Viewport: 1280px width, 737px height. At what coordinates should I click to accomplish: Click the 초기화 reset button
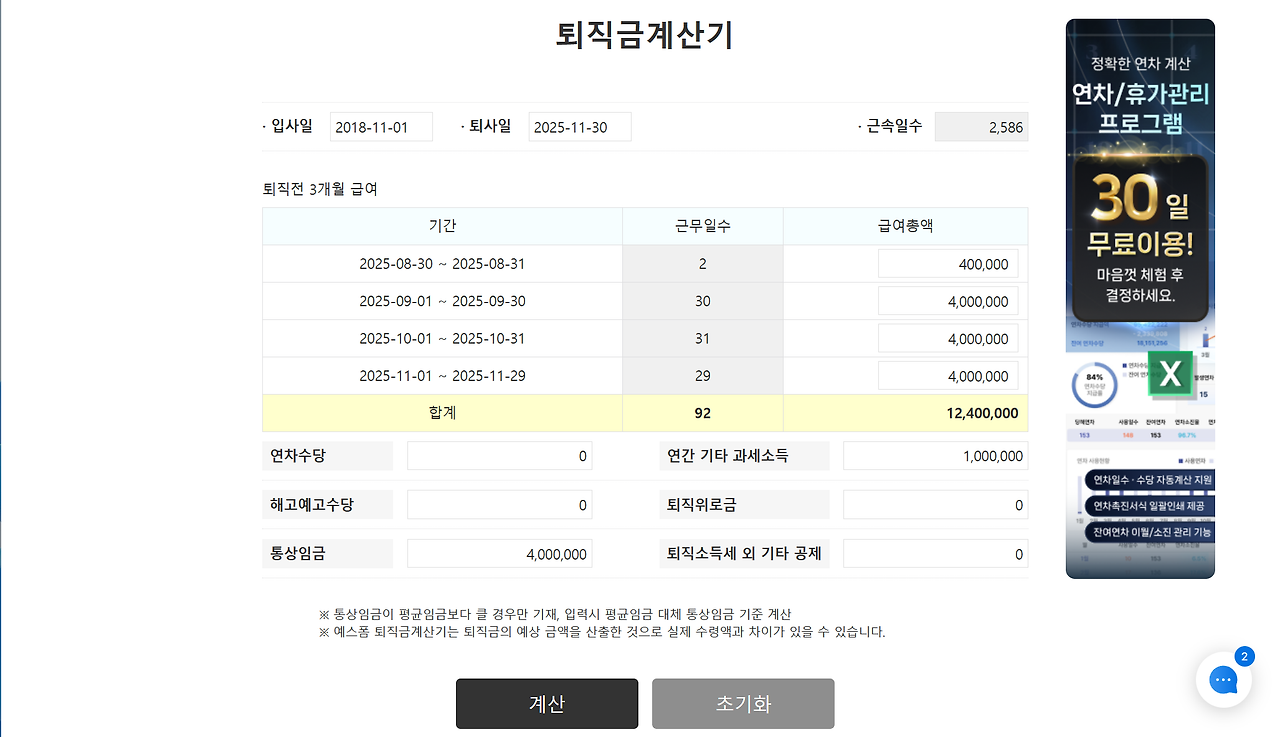pyautogui.click(x=743, y=704)
